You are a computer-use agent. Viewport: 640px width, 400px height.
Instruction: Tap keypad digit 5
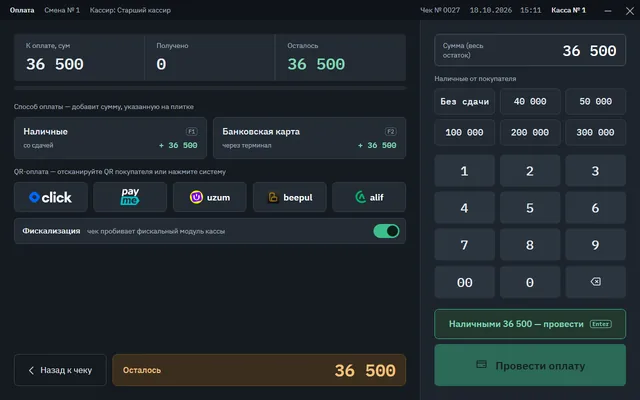click(x=530, y=208)
